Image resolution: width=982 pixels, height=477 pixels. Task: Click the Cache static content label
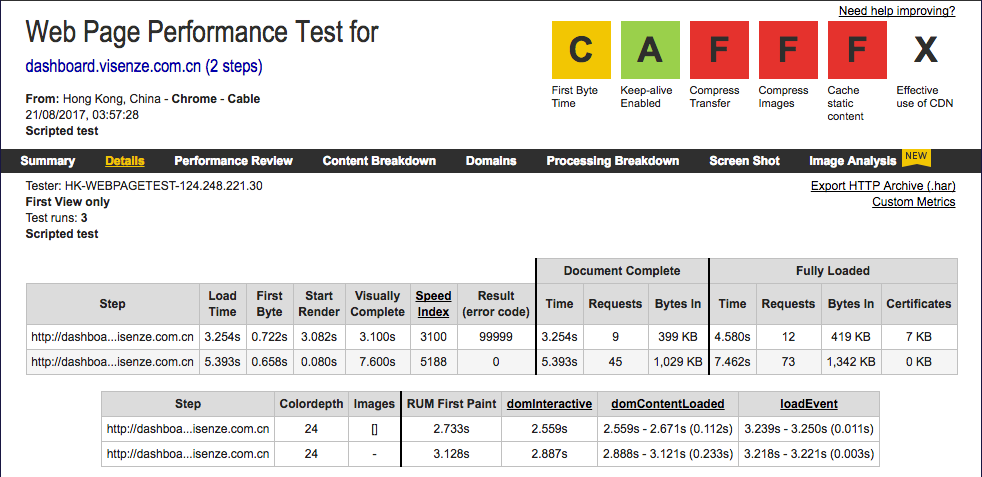pos(845,103)
